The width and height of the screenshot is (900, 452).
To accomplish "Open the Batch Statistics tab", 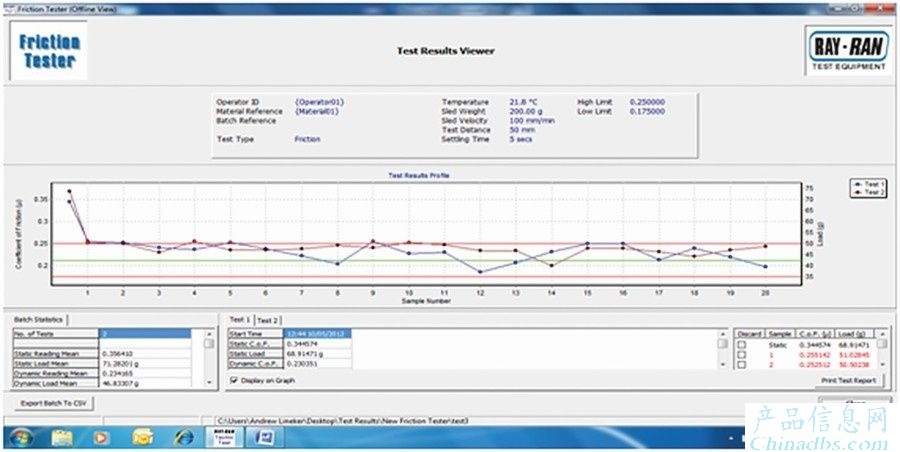I will click(40, 320).
